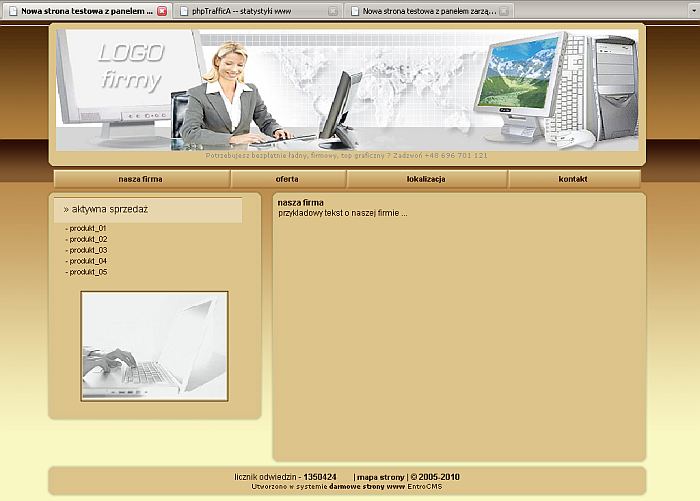Click the laptop keyboard thumbnail image

[x=154, y=346]
